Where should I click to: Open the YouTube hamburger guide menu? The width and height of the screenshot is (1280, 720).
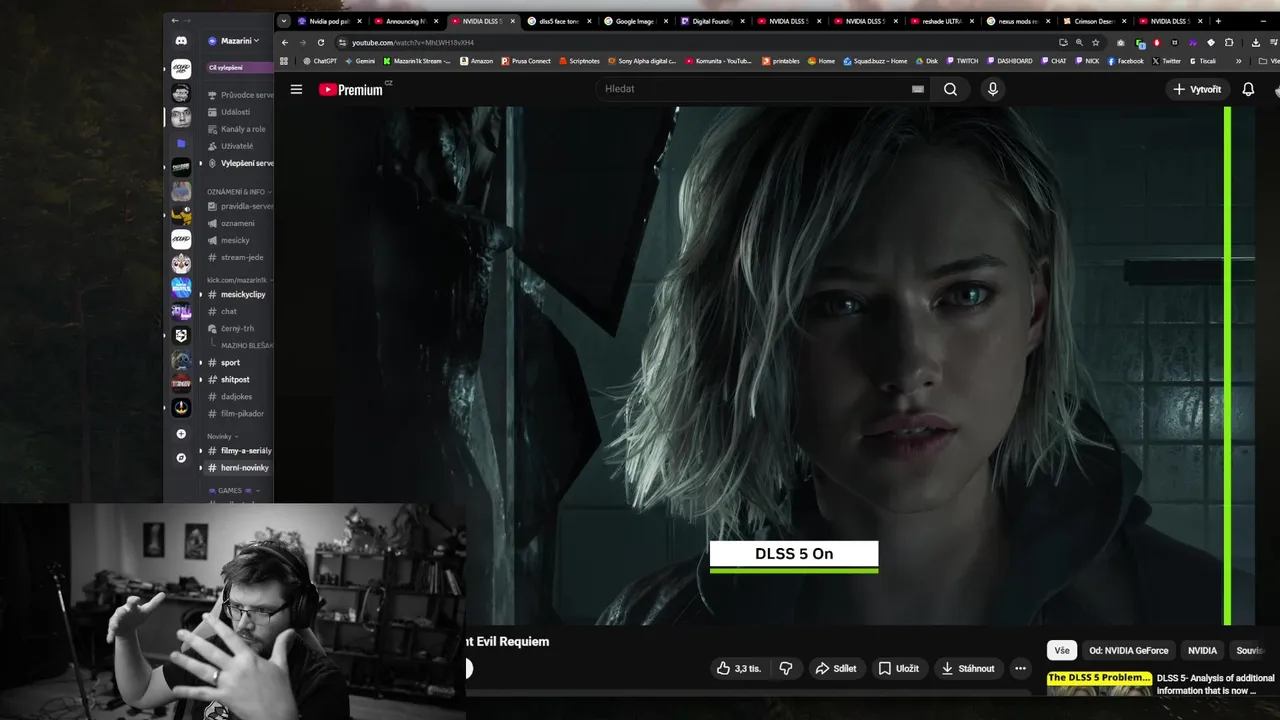(296, 89)
